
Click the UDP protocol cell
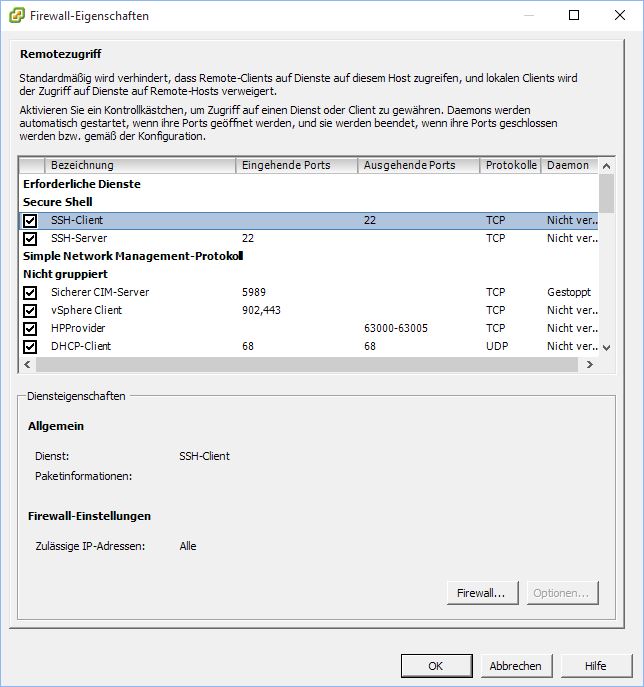point(497,346)
